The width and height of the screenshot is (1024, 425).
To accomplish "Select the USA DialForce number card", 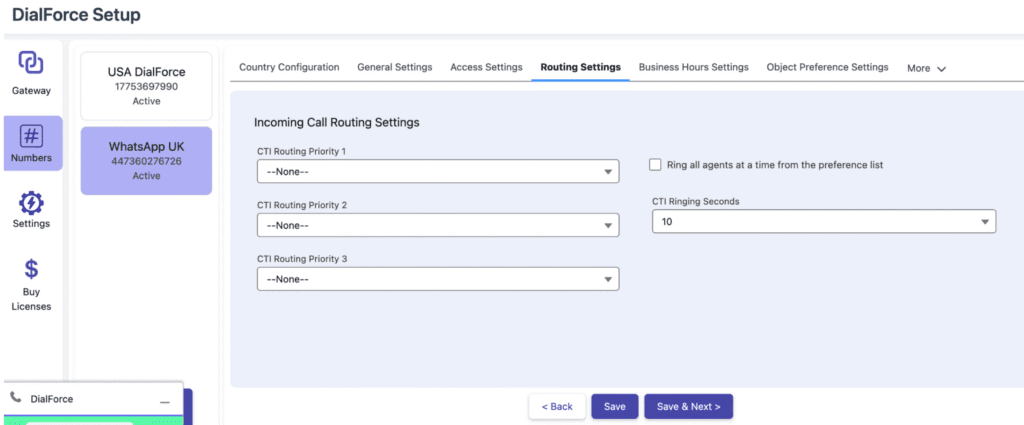I will [x=146, y=86].
